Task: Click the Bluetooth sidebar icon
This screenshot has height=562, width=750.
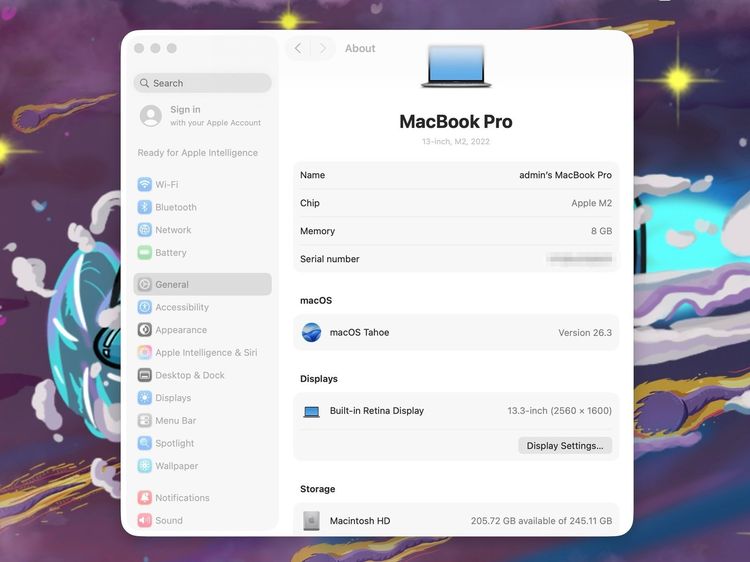Action: click(x=144, y=207)
